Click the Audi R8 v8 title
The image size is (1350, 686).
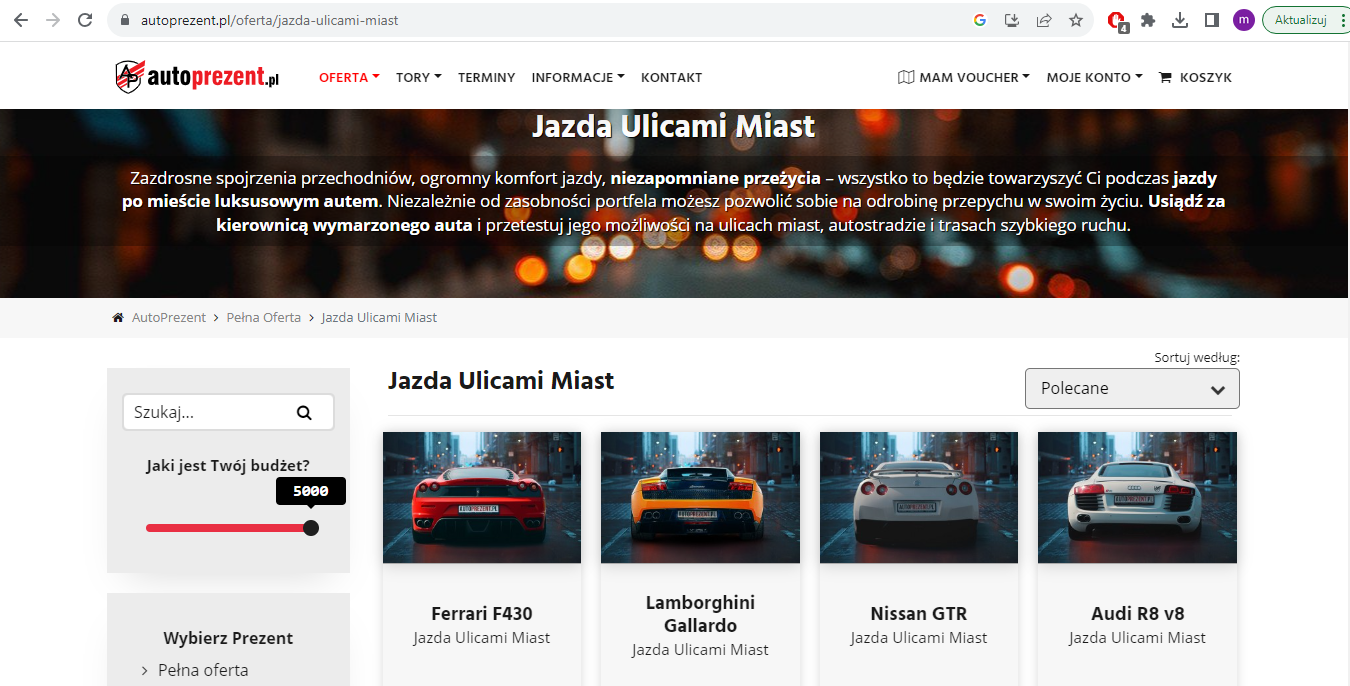pos(1137,614)
